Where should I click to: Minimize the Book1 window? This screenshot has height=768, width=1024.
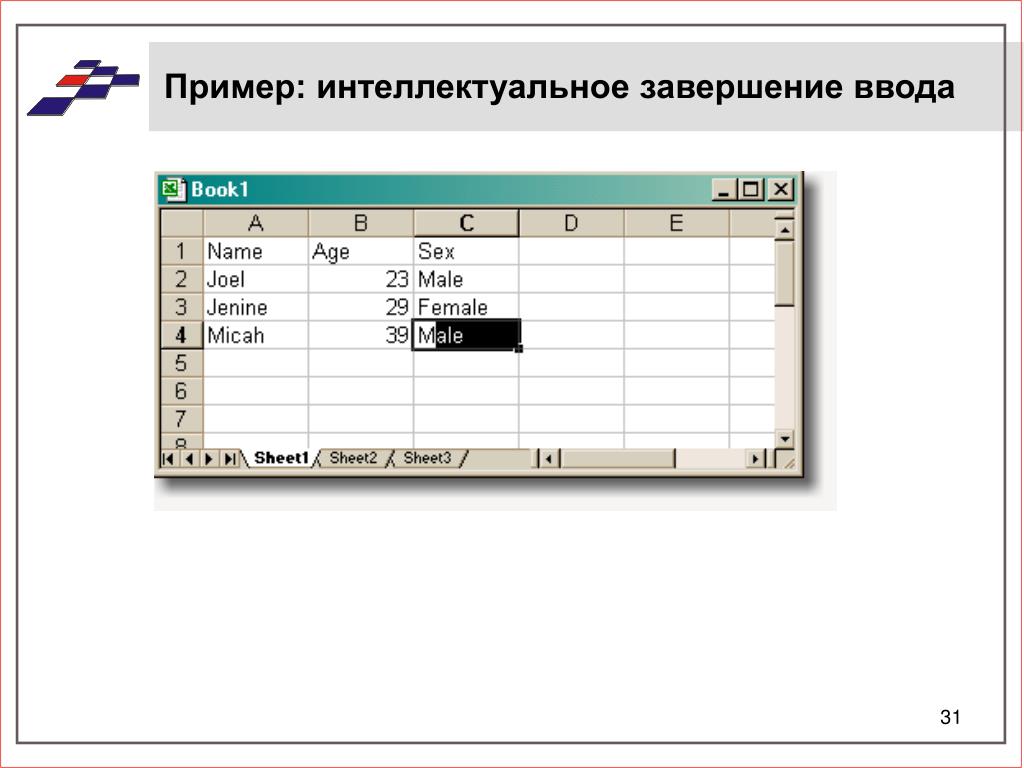(724, 190)
